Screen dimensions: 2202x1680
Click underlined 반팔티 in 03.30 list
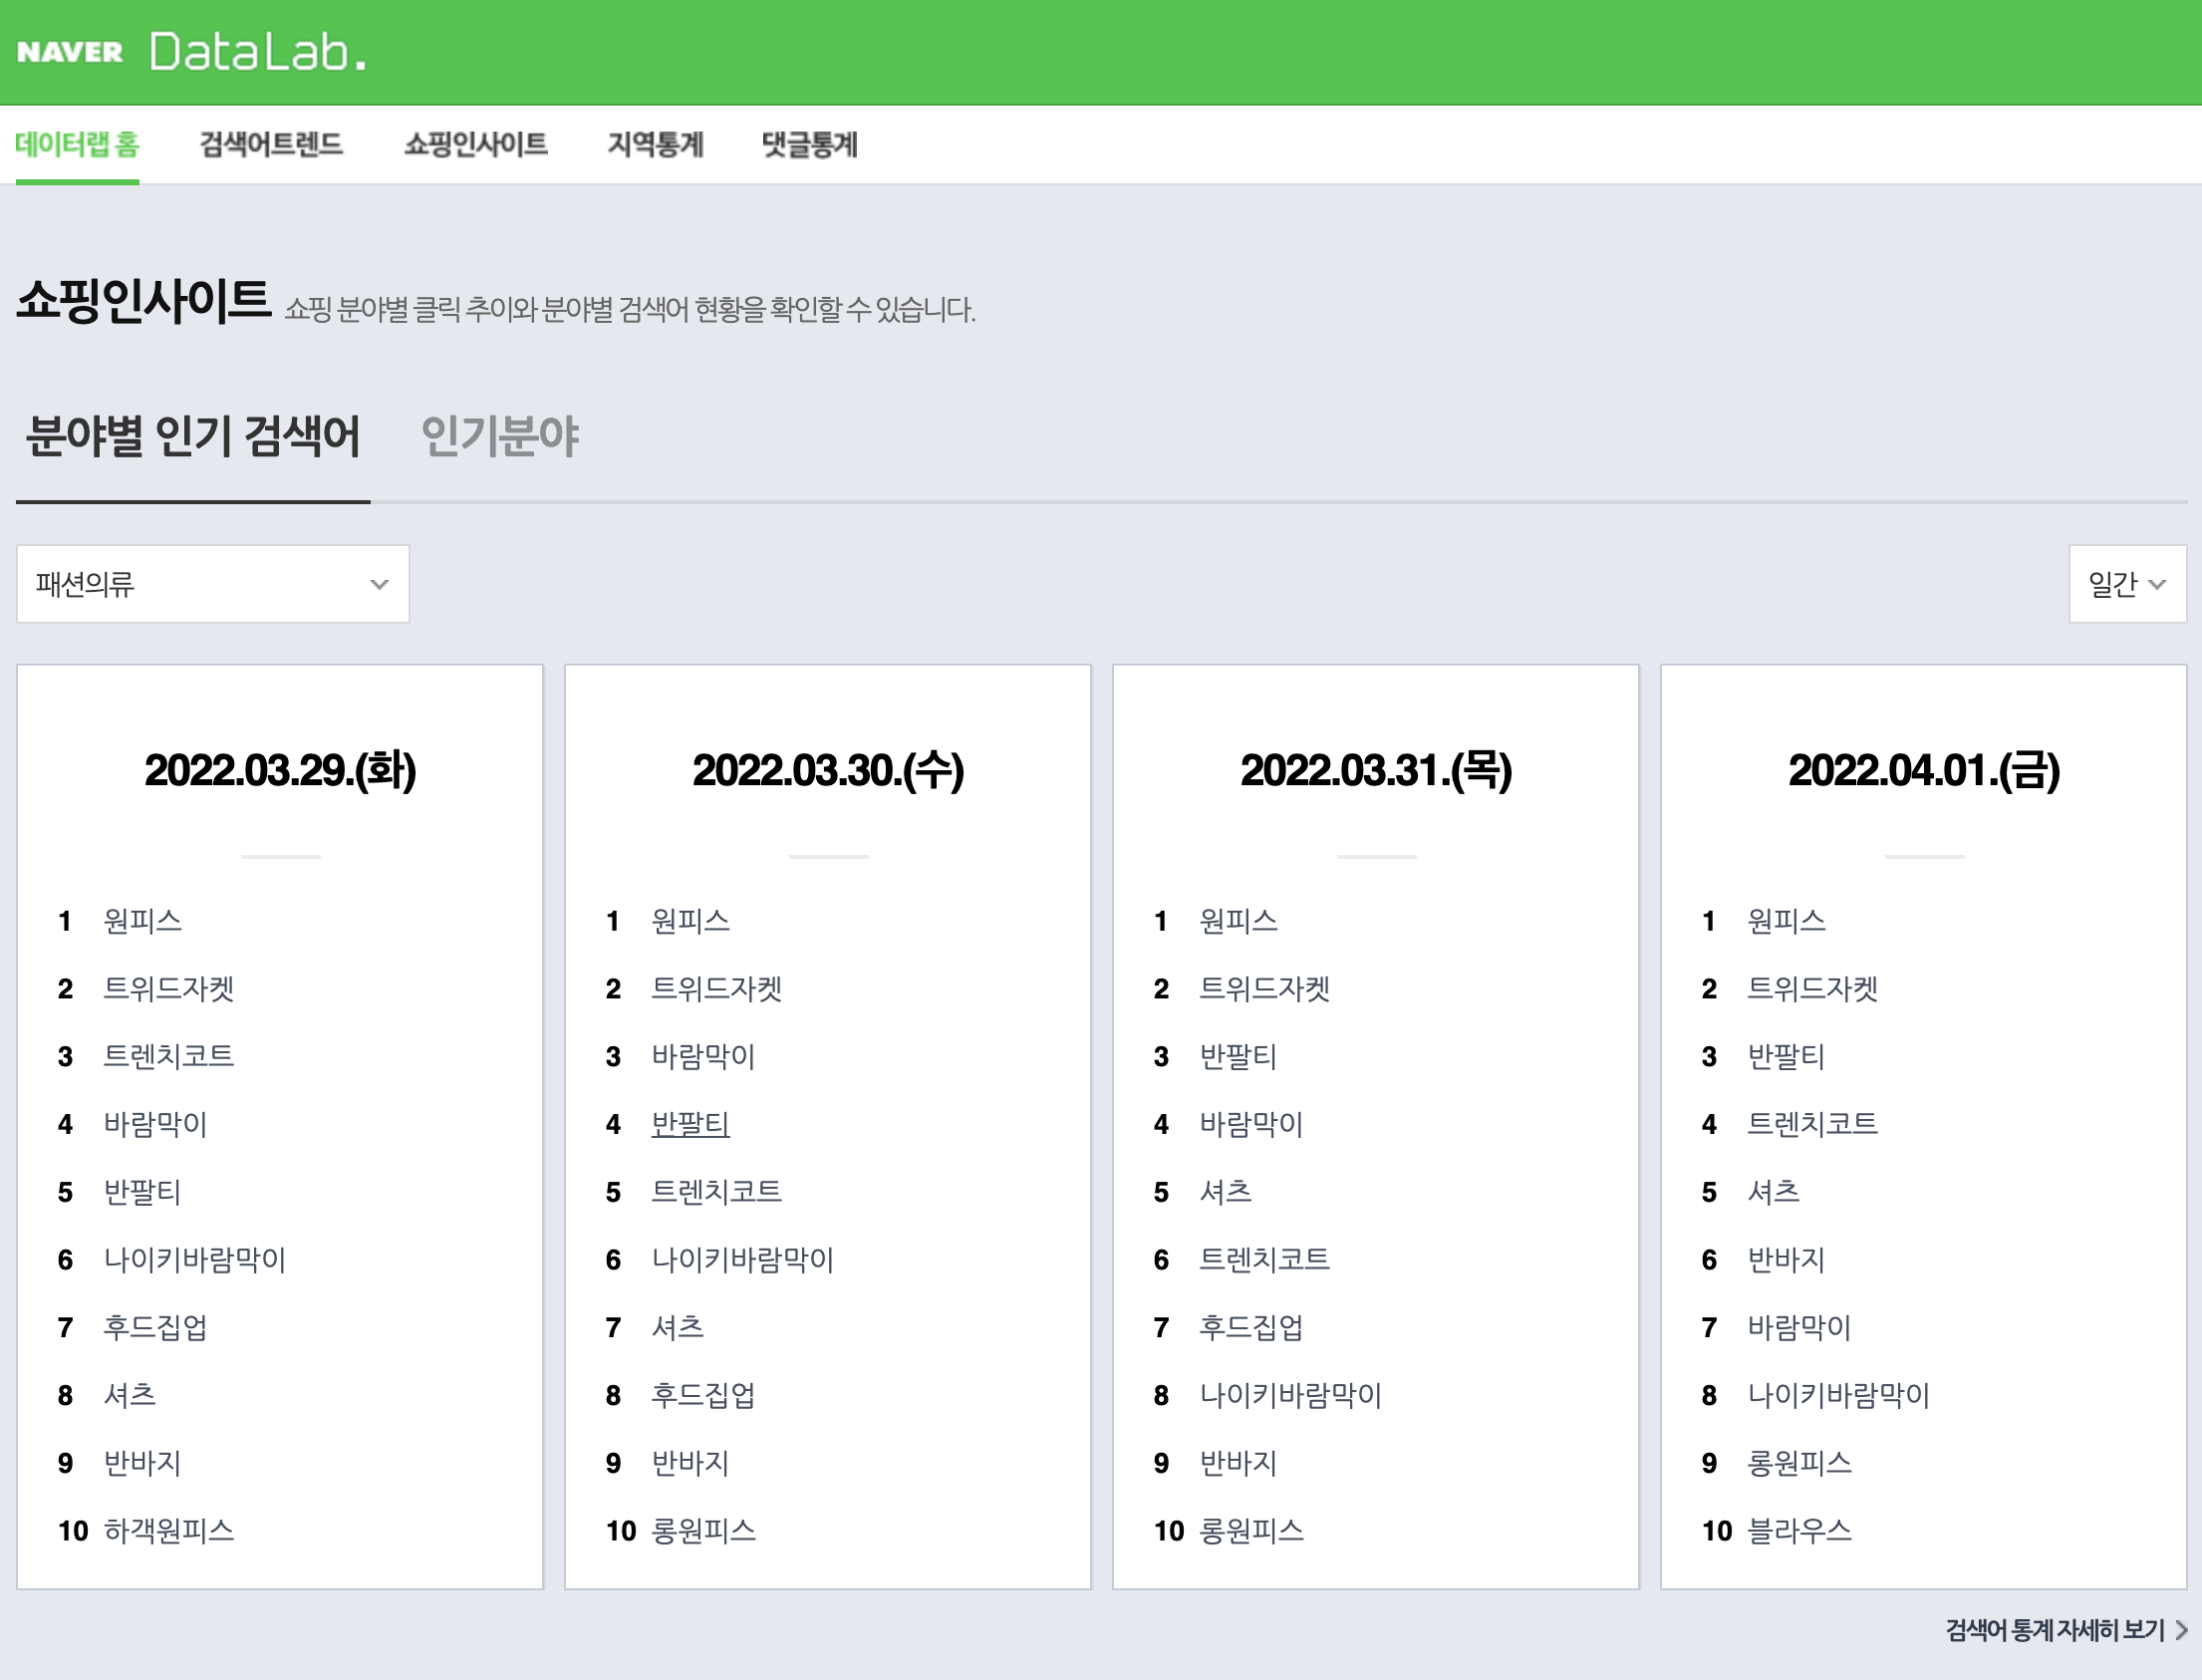[690, 1124]
